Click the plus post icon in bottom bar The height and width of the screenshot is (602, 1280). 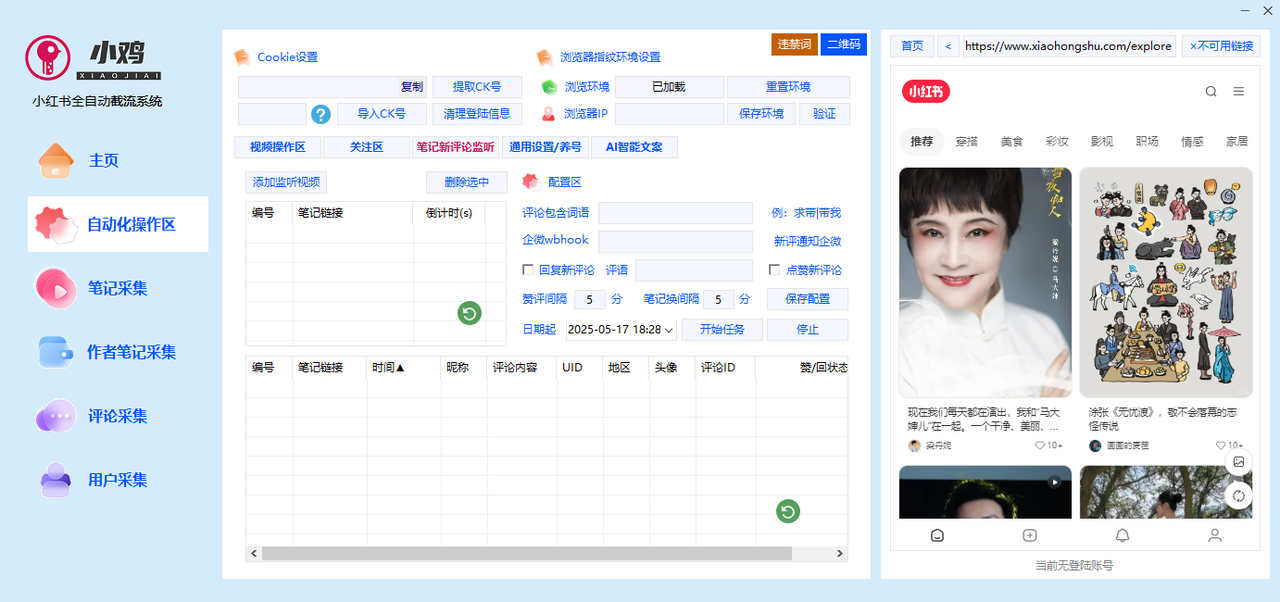tap(1030, 535)
